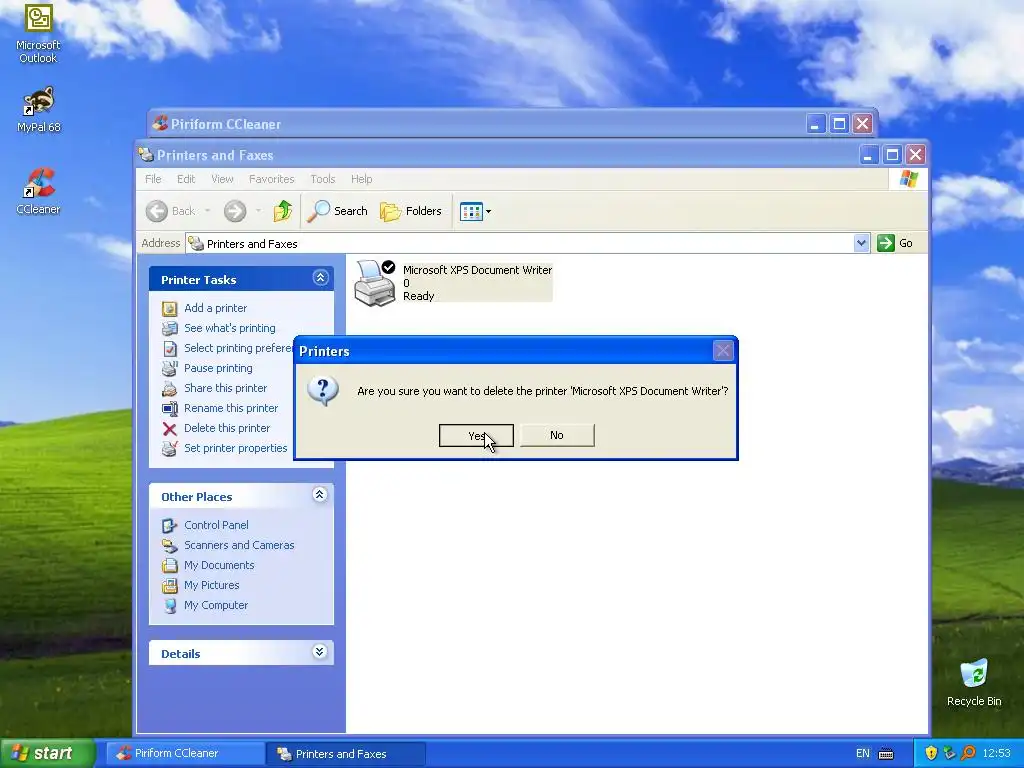Click the Back toolbar button

[171, 211]
